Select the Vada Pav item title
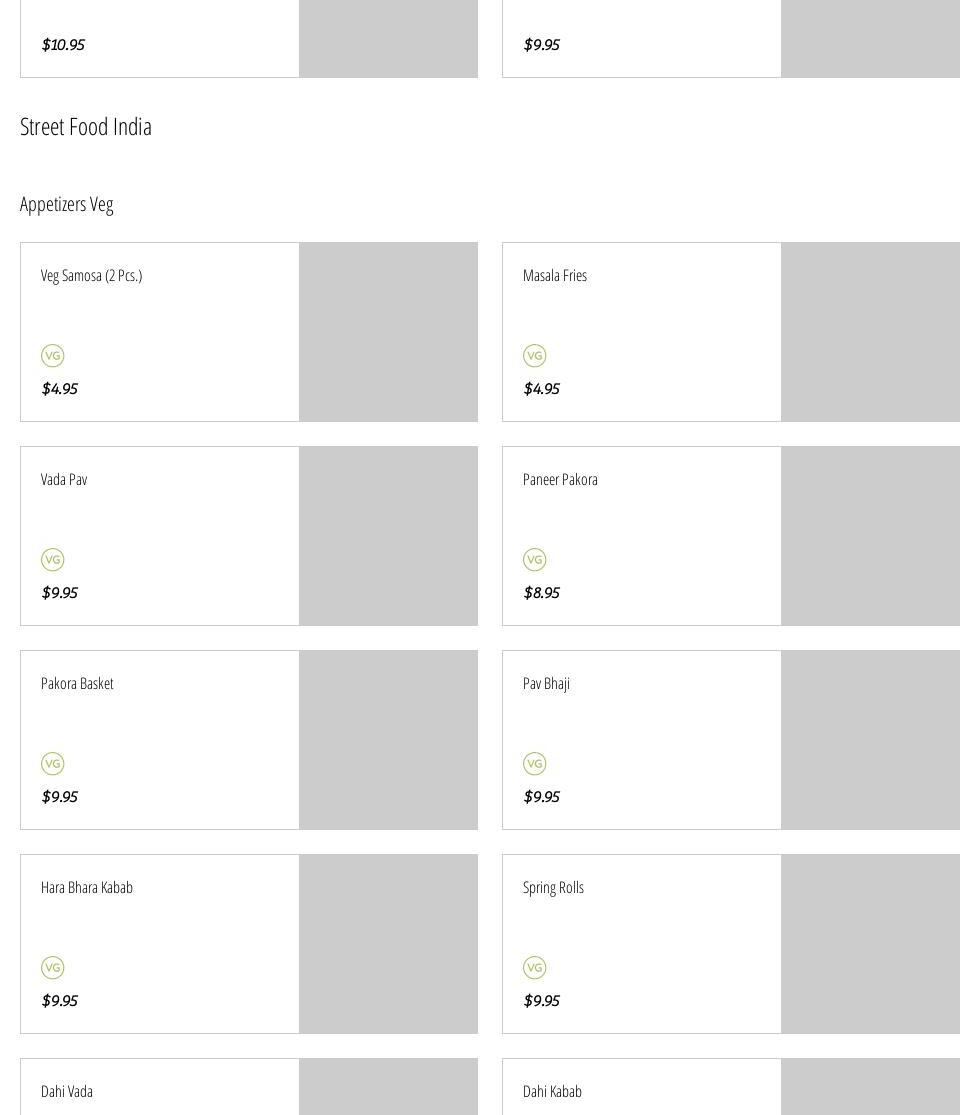The height and width of the screenshot is (1115, 965). [x=64, y=479]
